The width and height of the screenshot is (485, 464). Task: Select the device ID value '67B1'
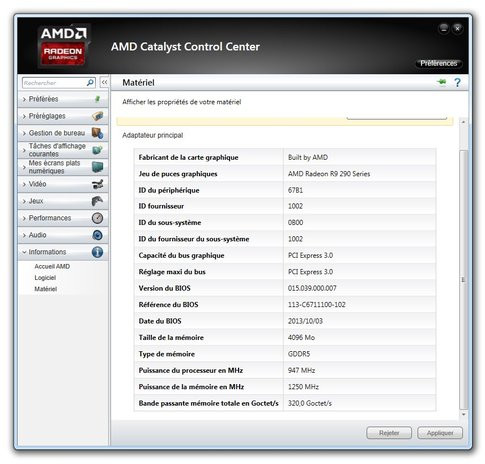[295, 190]
